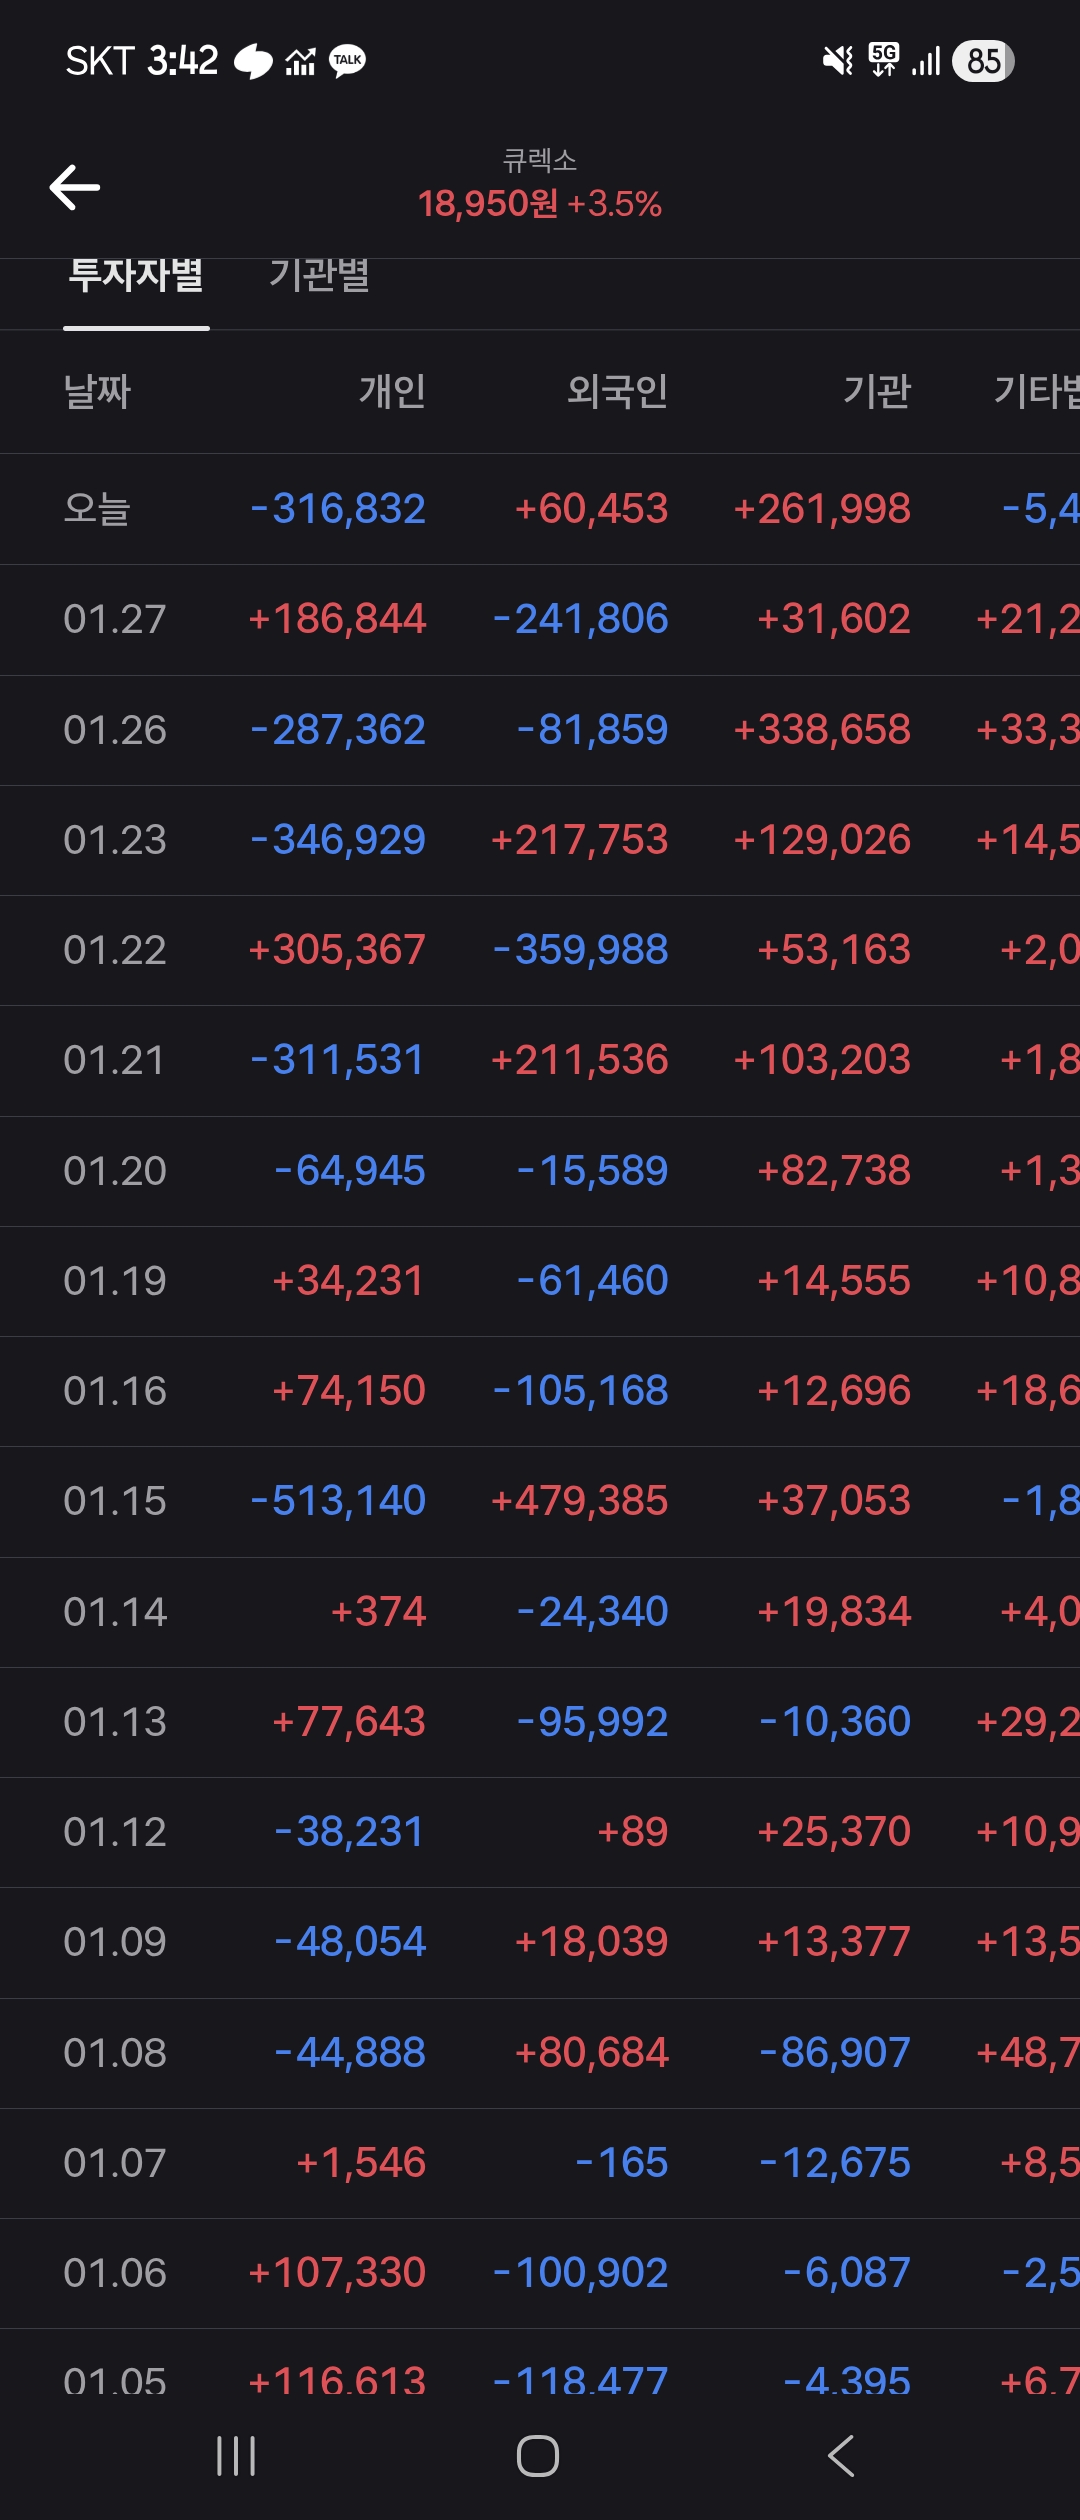Tap foreigner value -359,988 on 01.22
This screenshot has width=1080, height=2520.
(581, 950)
